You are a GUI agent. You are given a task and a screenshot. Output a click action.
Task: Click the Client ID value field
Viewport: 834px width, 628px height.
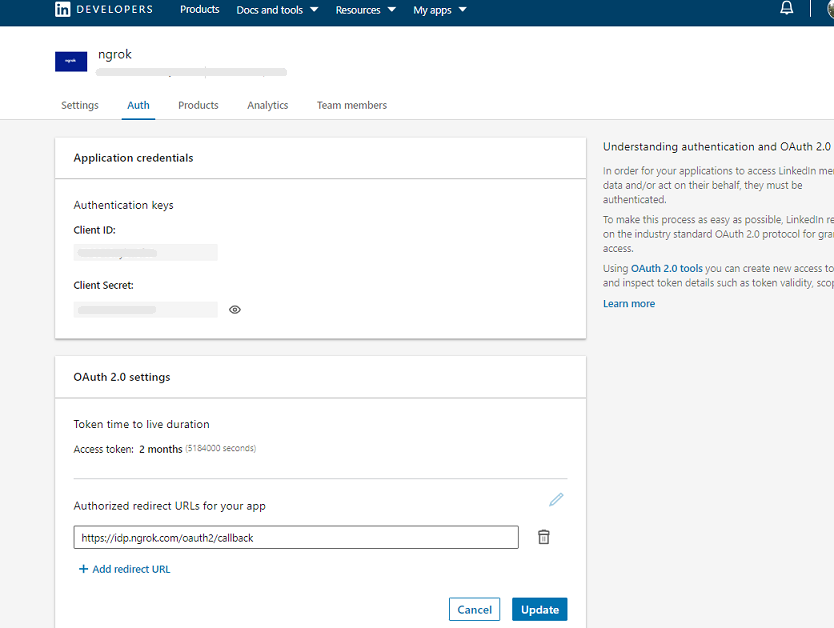coord(145,253)
